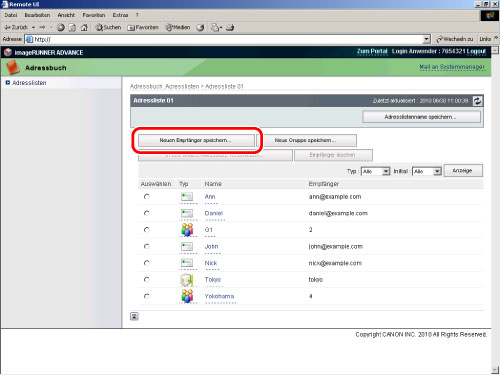Select the radio button for Yokohama
The width and height of the screenshot is (500, 375).
146,296
